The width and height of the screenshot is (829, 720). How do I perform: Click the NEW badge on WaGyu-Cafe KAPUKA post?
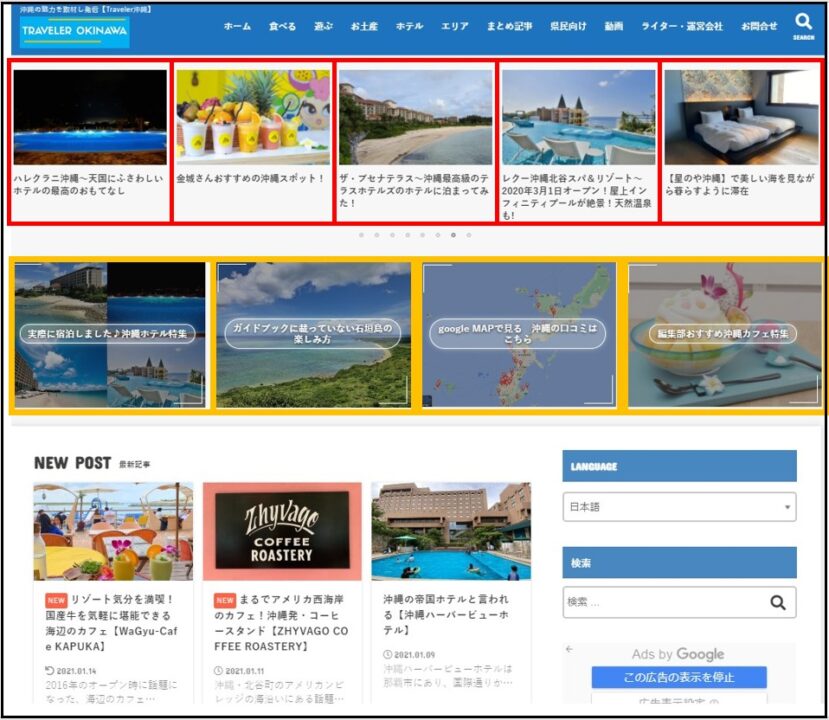(x=56, y=600)
